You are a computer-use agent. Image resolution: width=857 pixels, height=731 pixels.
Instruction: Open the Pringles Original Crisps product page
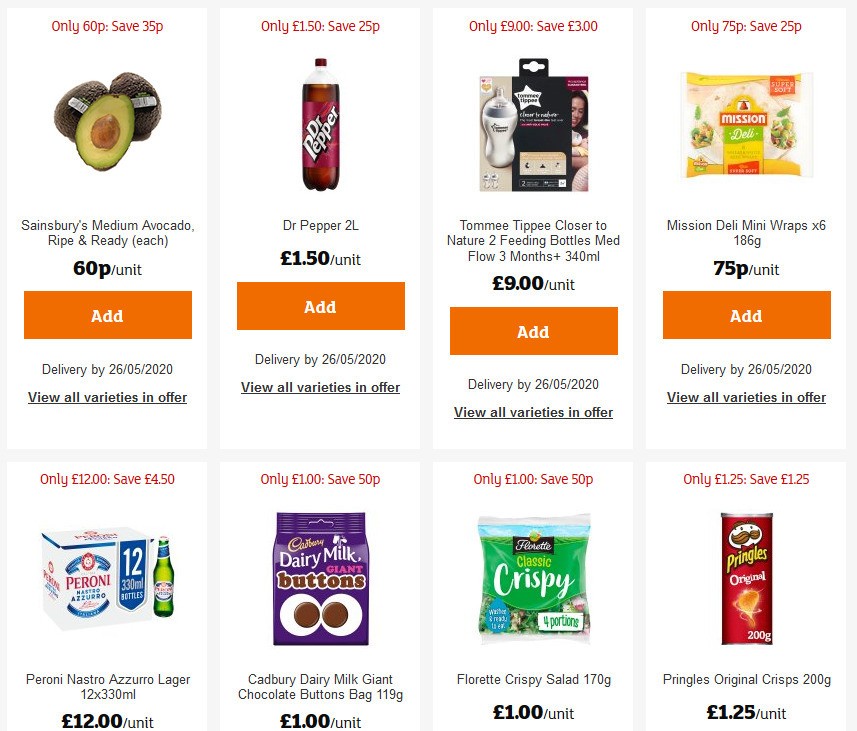coord(746,678)
